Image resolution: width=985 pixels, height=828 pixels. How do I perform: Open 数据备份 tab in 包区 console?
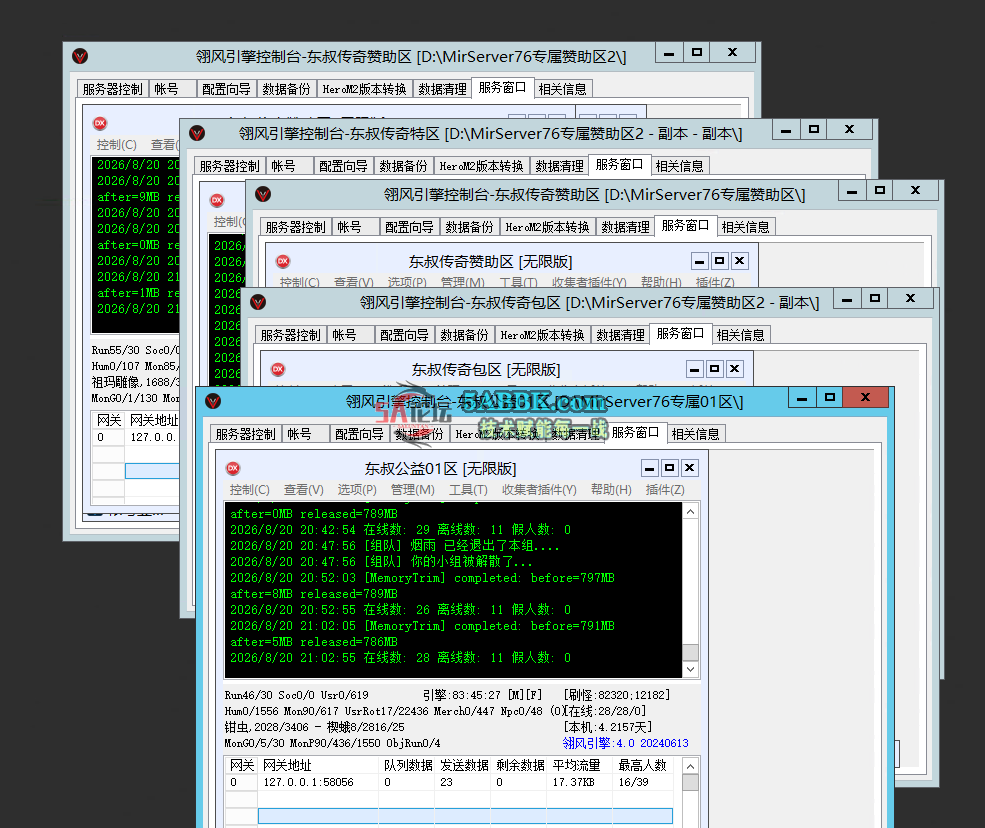tap(464, 335)
